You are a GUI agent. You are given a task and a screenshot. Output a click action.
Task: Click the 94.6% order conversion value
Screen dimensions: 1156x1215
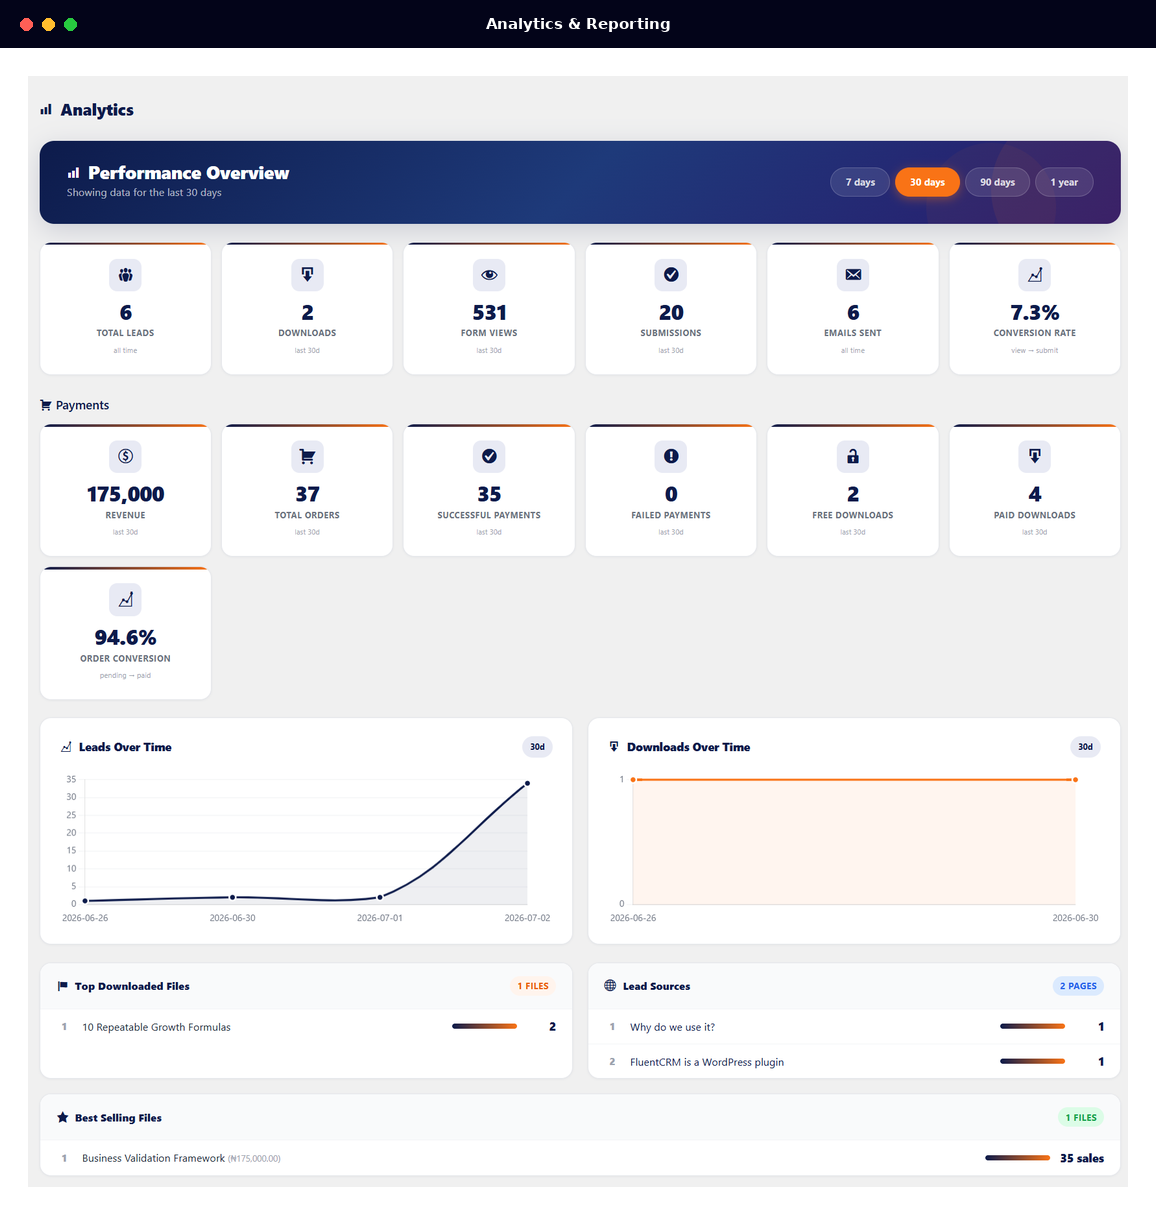point(125,638)
